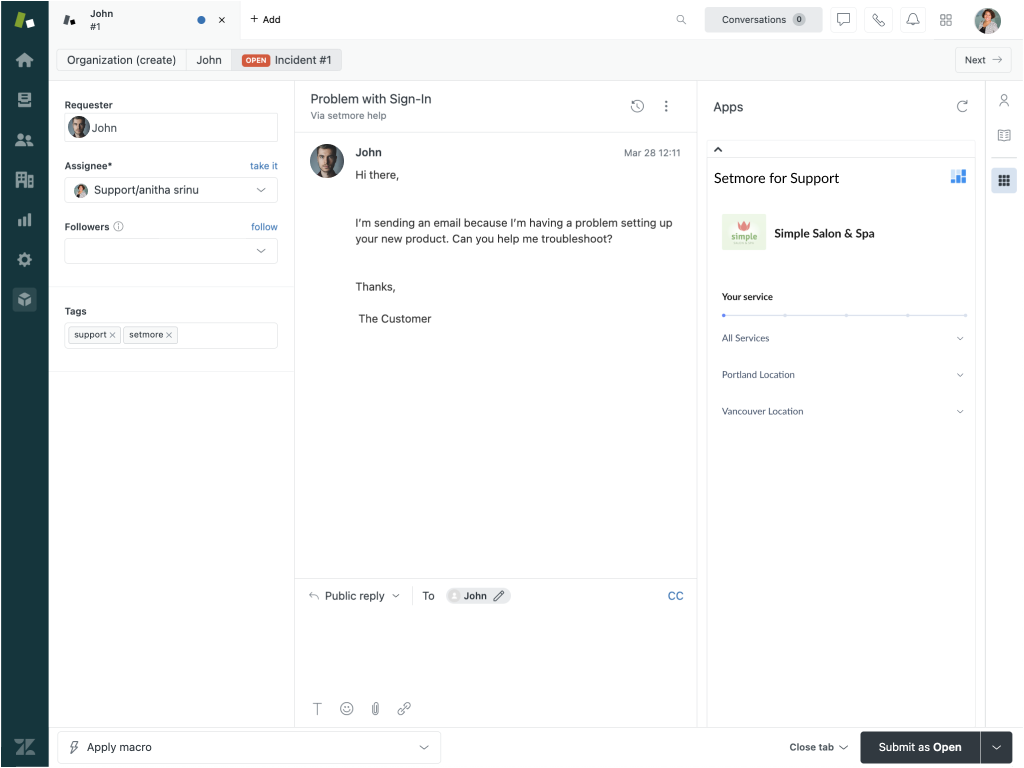Add CC recipients

pyautogui.click(x=675, y=596)
